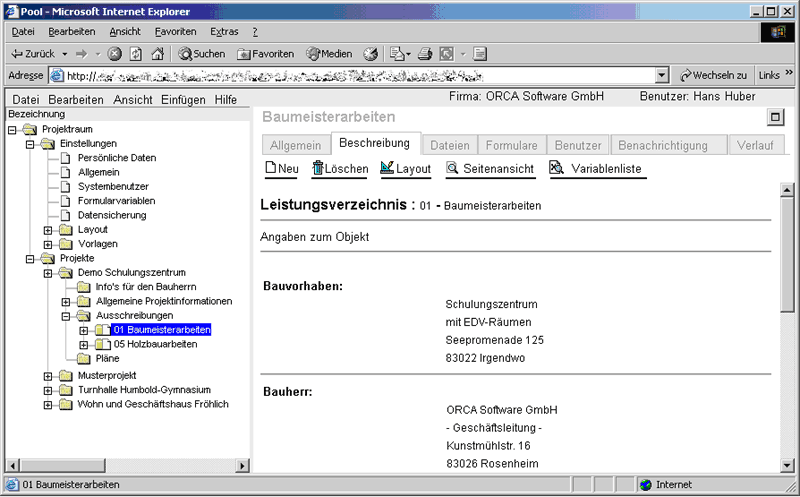Click the edit toolbar icon next to print
The image size is (800, 497).
tap(446, 54)
